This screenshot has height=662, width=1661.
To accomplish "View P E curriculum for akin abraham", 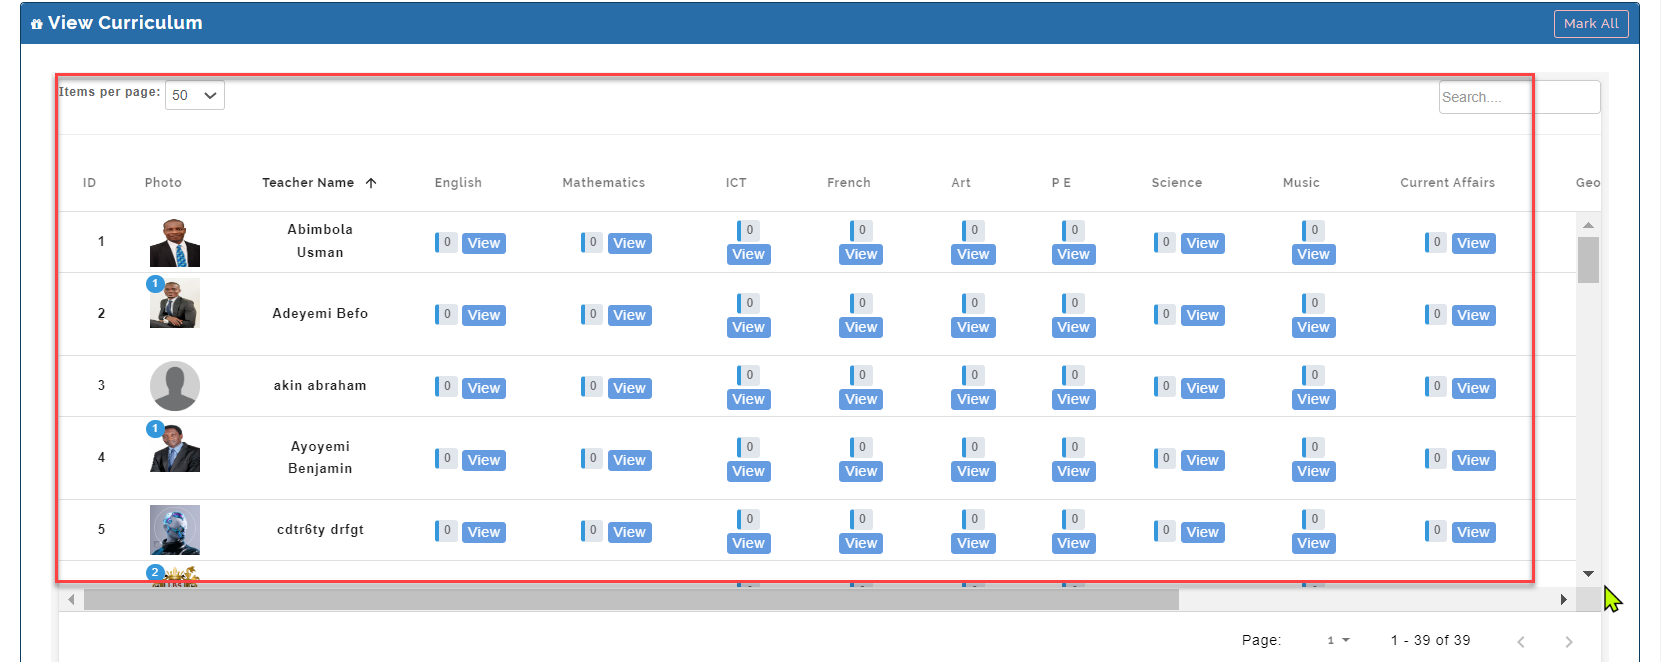I will tap(1073, 399).
